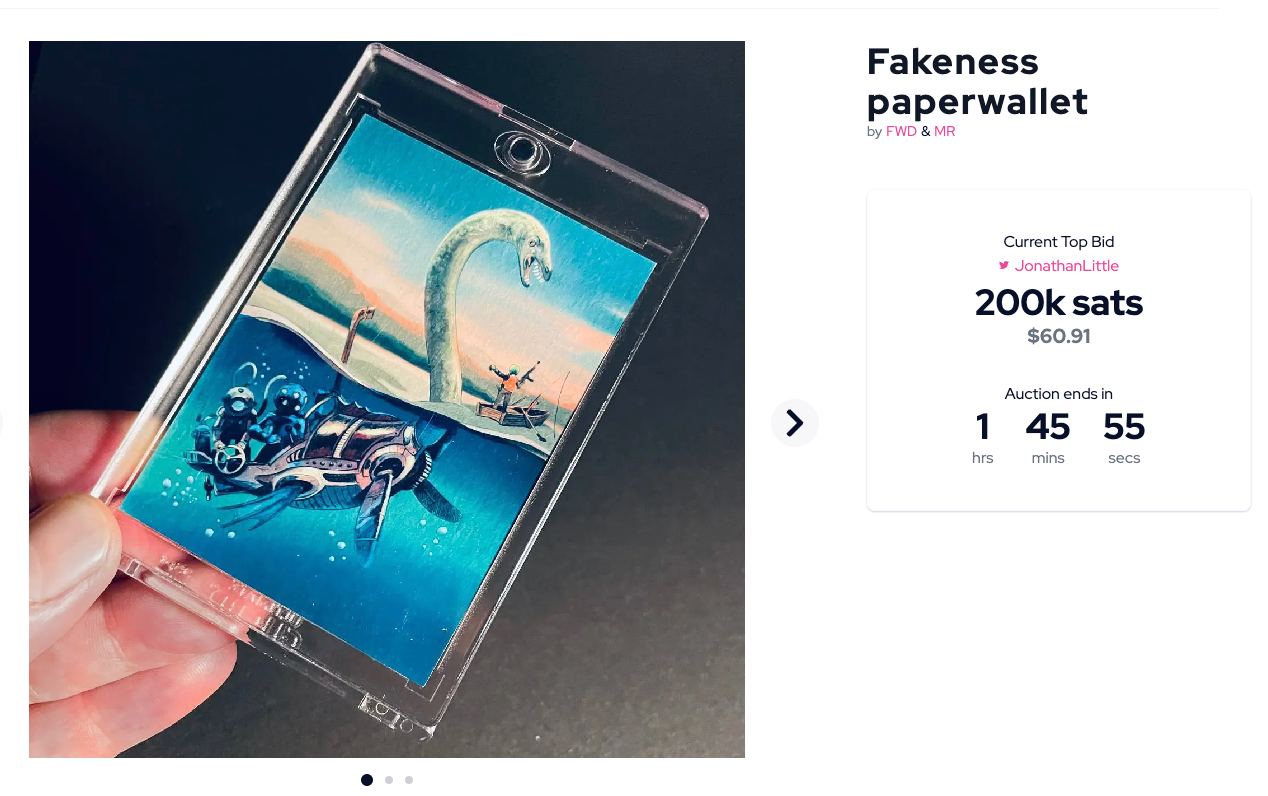Click the paperwallet card photo
Viewport: 1268px width, 796px height.
387,399
